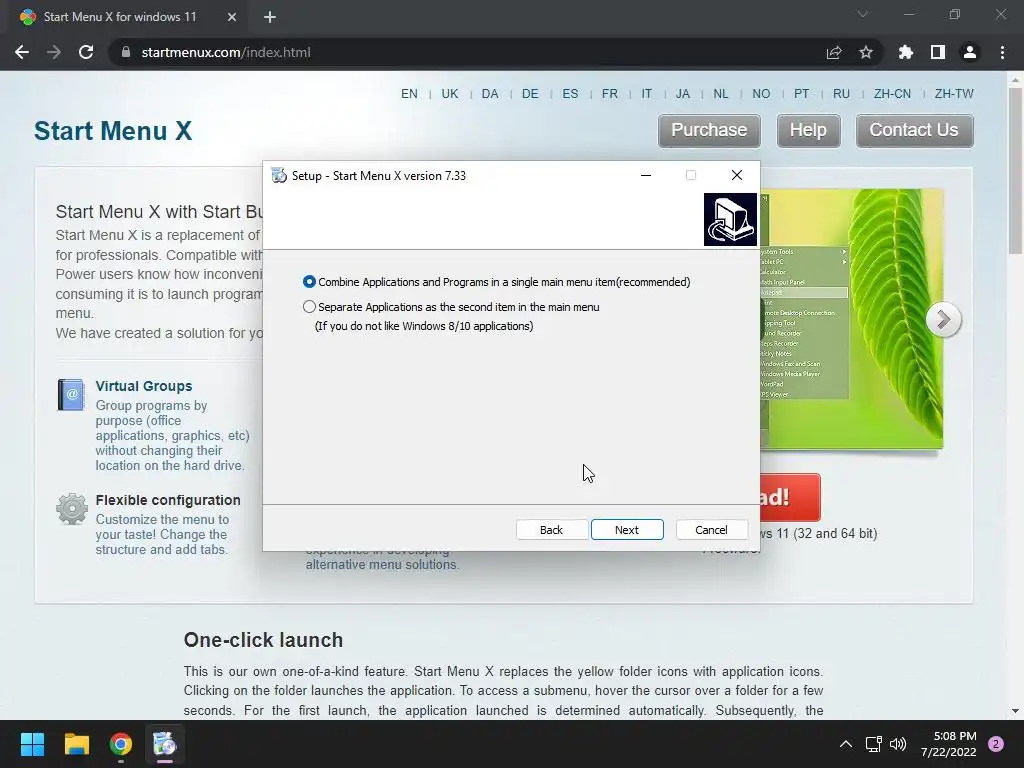
Task: Click the Start Menu X site title
Action: [113, 131]
